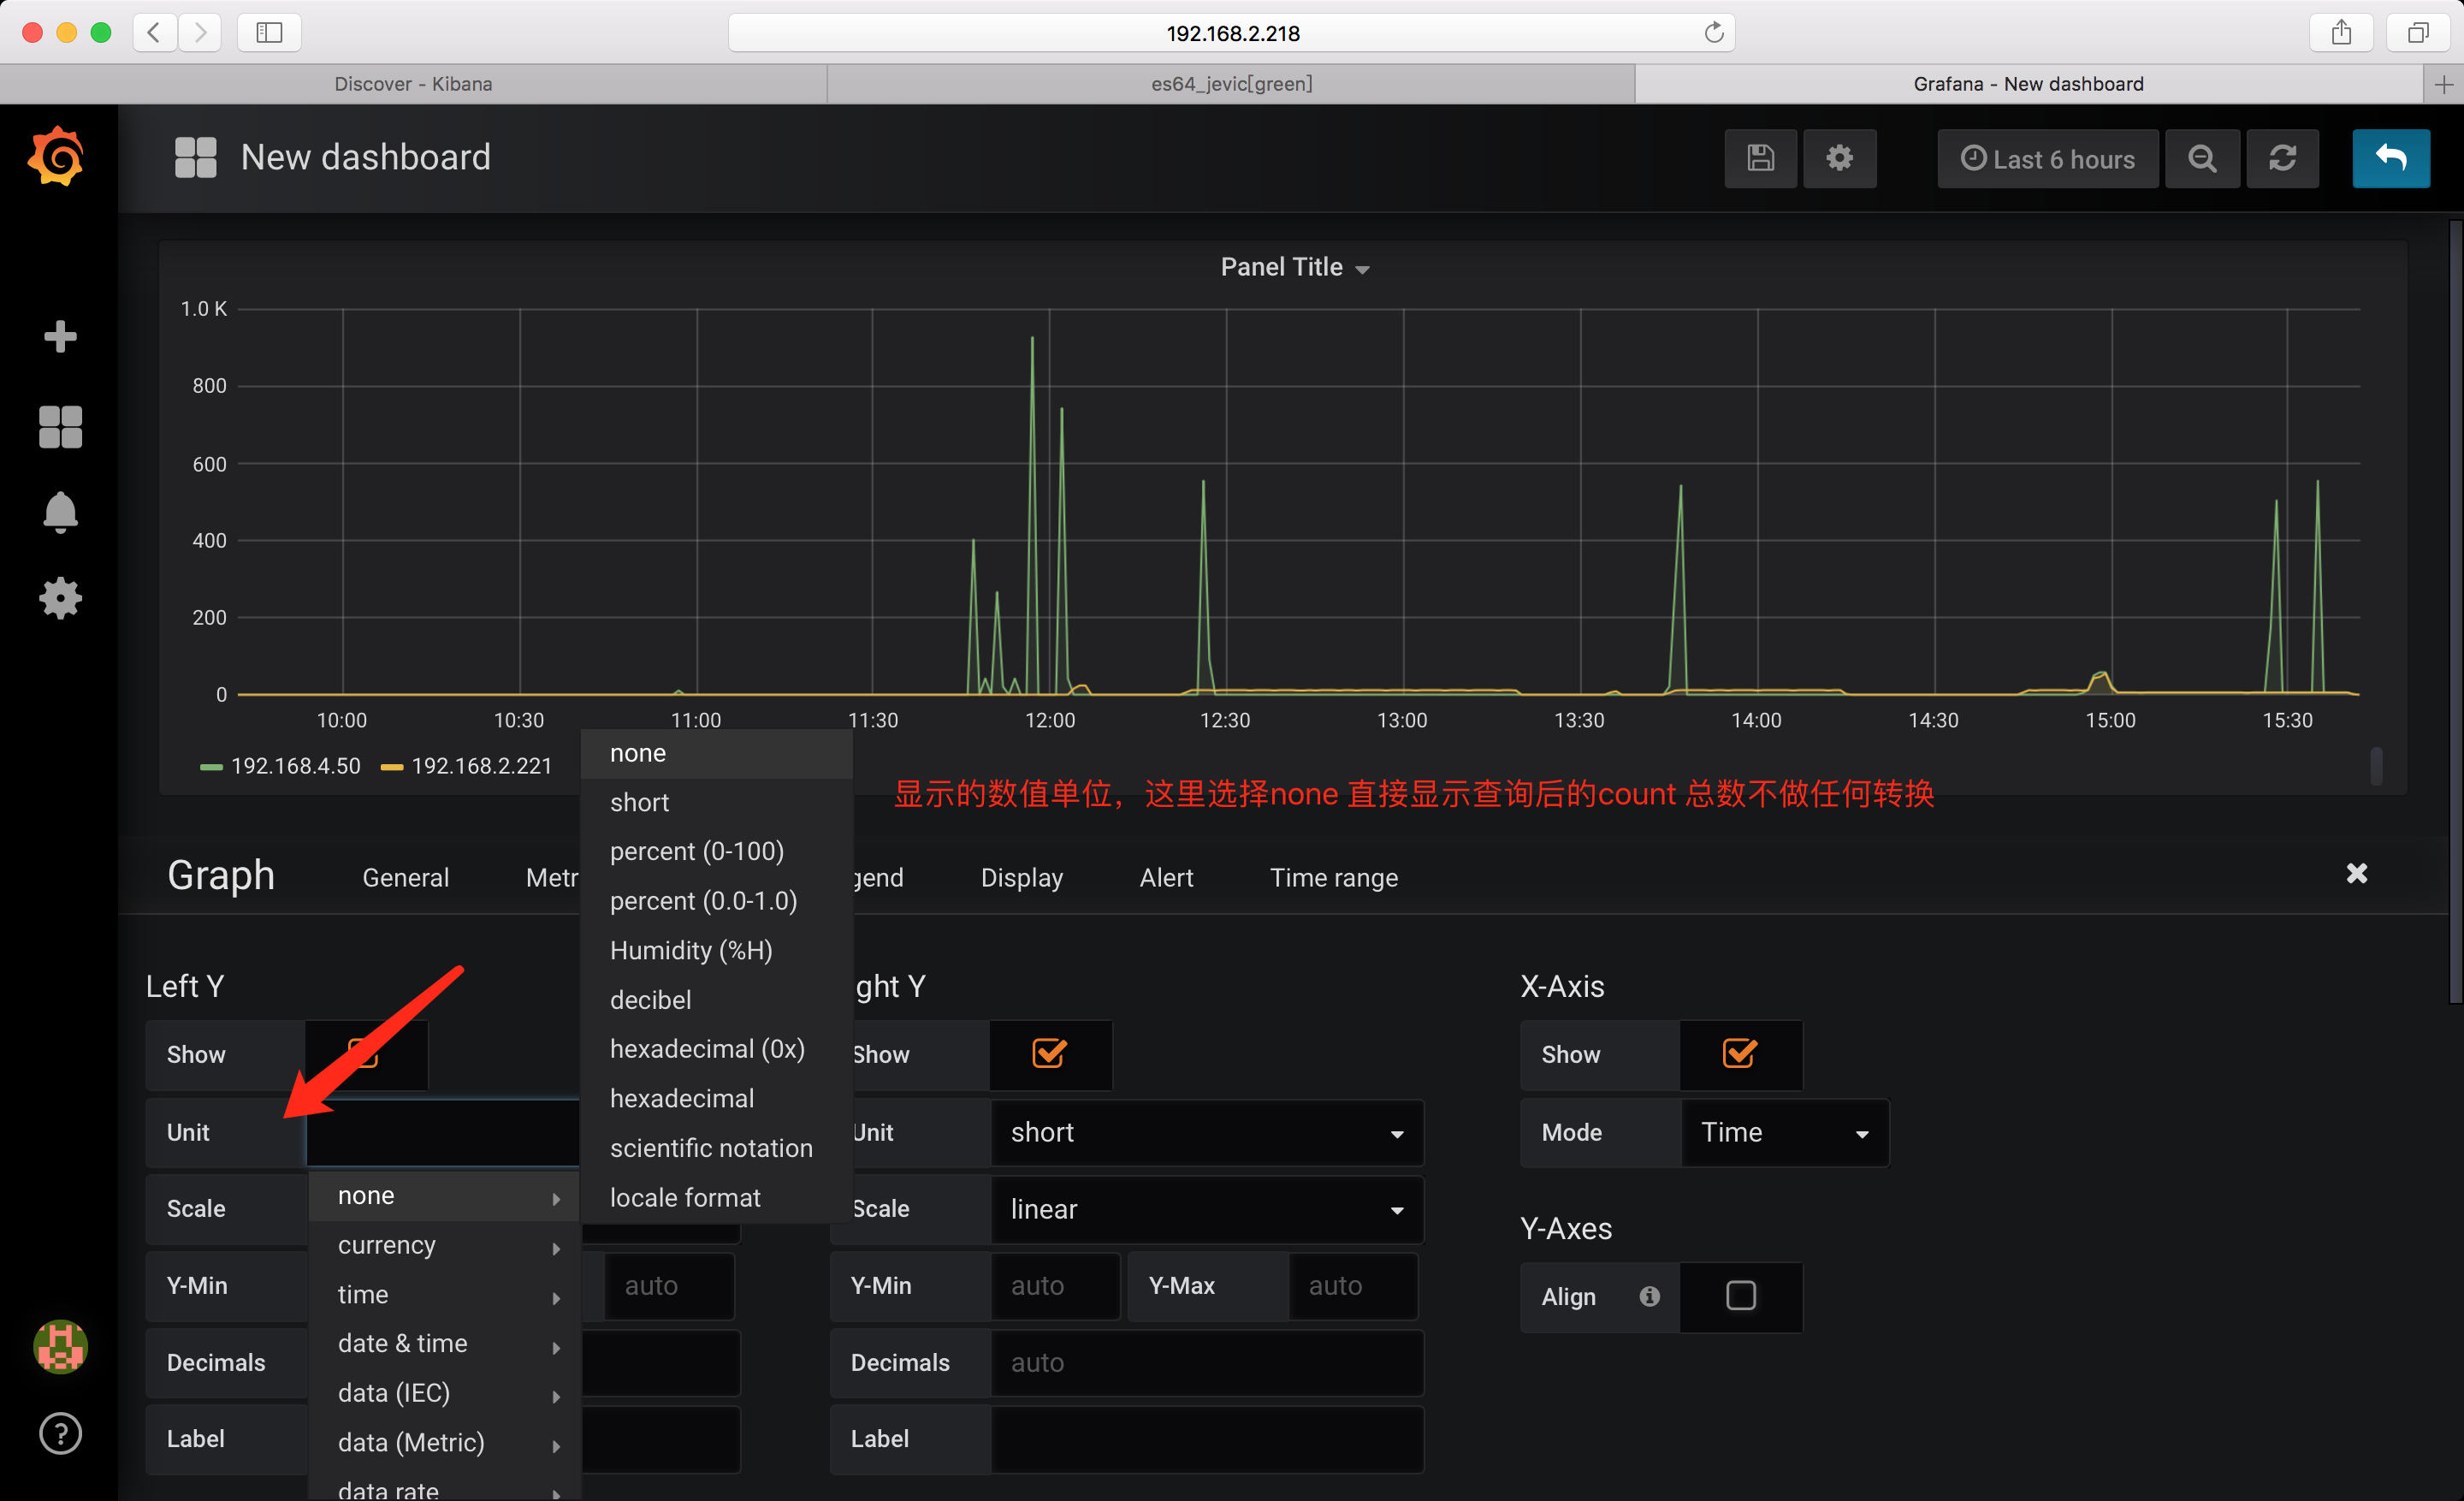The height and width of the screenshot is (1501, 2464).
Task: Click the blue back to dashboard arrow
Action: [2390, 158]
